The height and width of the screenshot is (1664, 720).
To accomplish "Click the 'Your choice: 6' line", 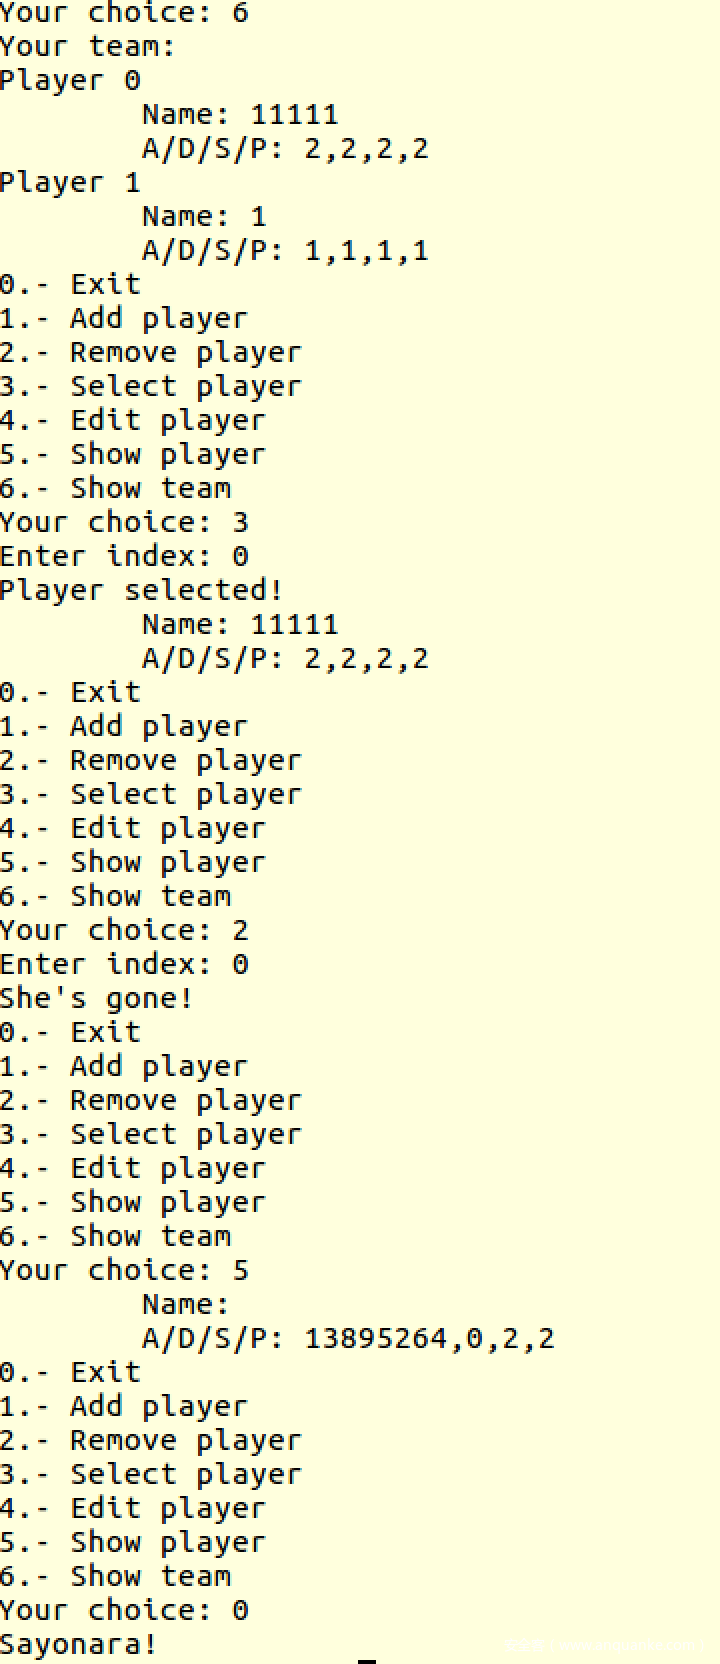I will pyautogui.click(x=124, y=13).
